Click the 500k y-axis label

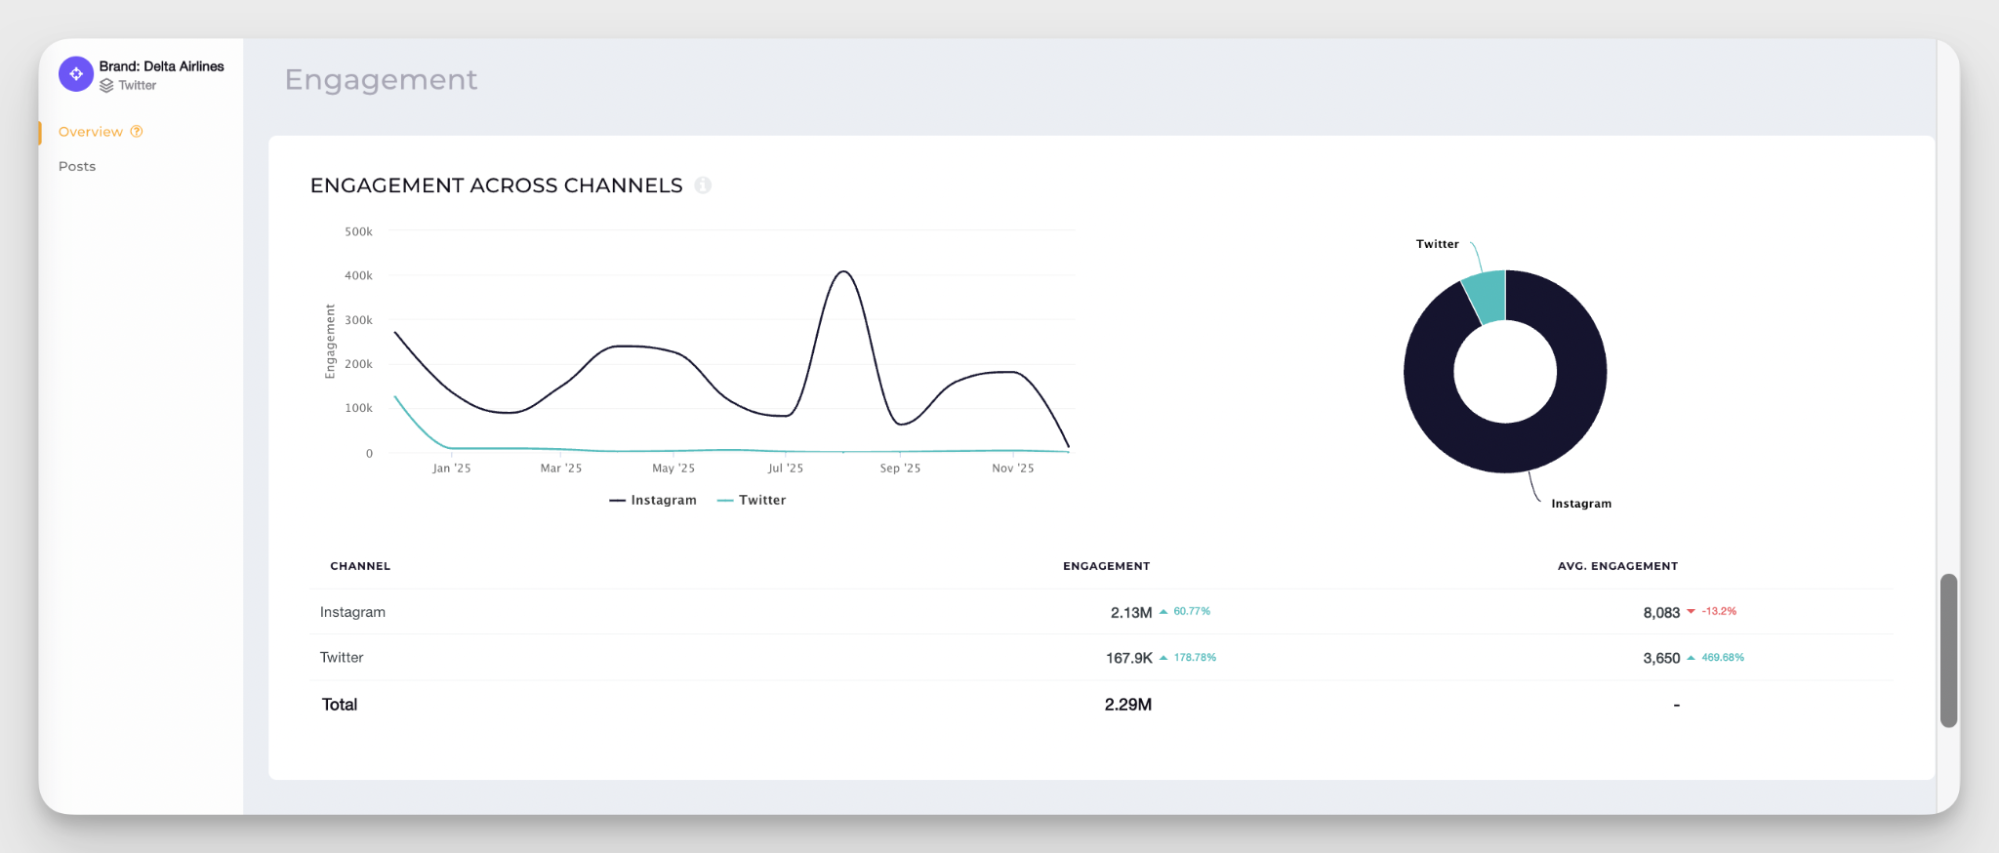(358, 232)
